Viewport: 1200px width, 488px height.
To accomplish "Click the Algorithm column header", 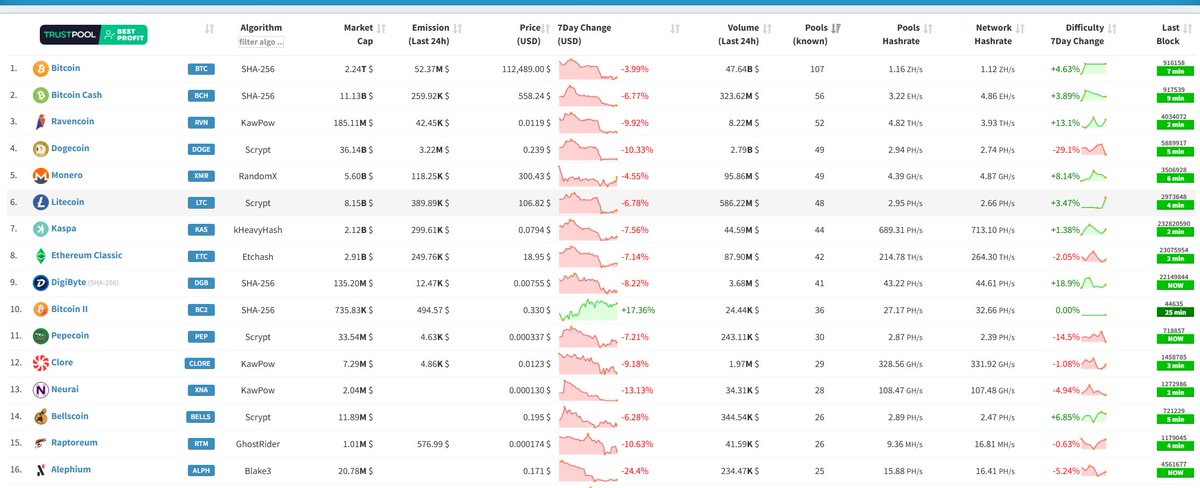I will (x=262, y=28).
